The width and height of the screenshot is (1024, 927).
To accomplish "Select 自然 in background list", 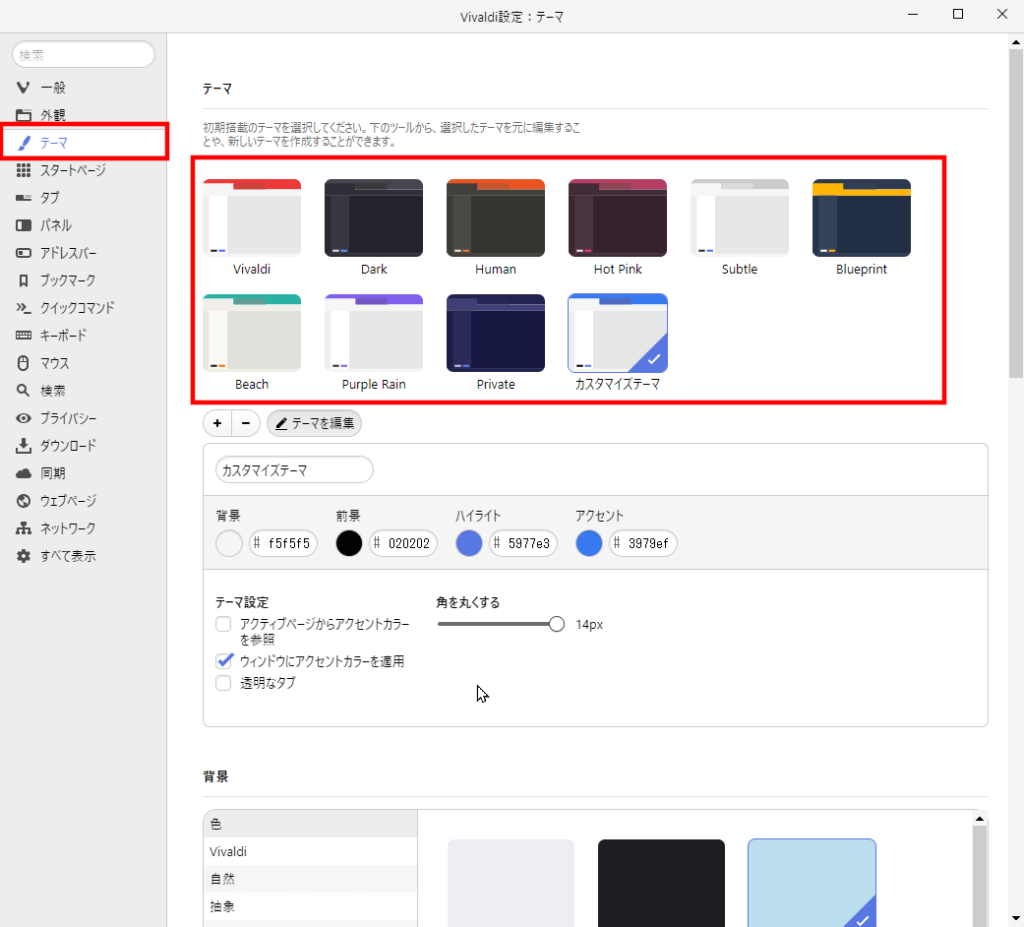I will [310, 879].
